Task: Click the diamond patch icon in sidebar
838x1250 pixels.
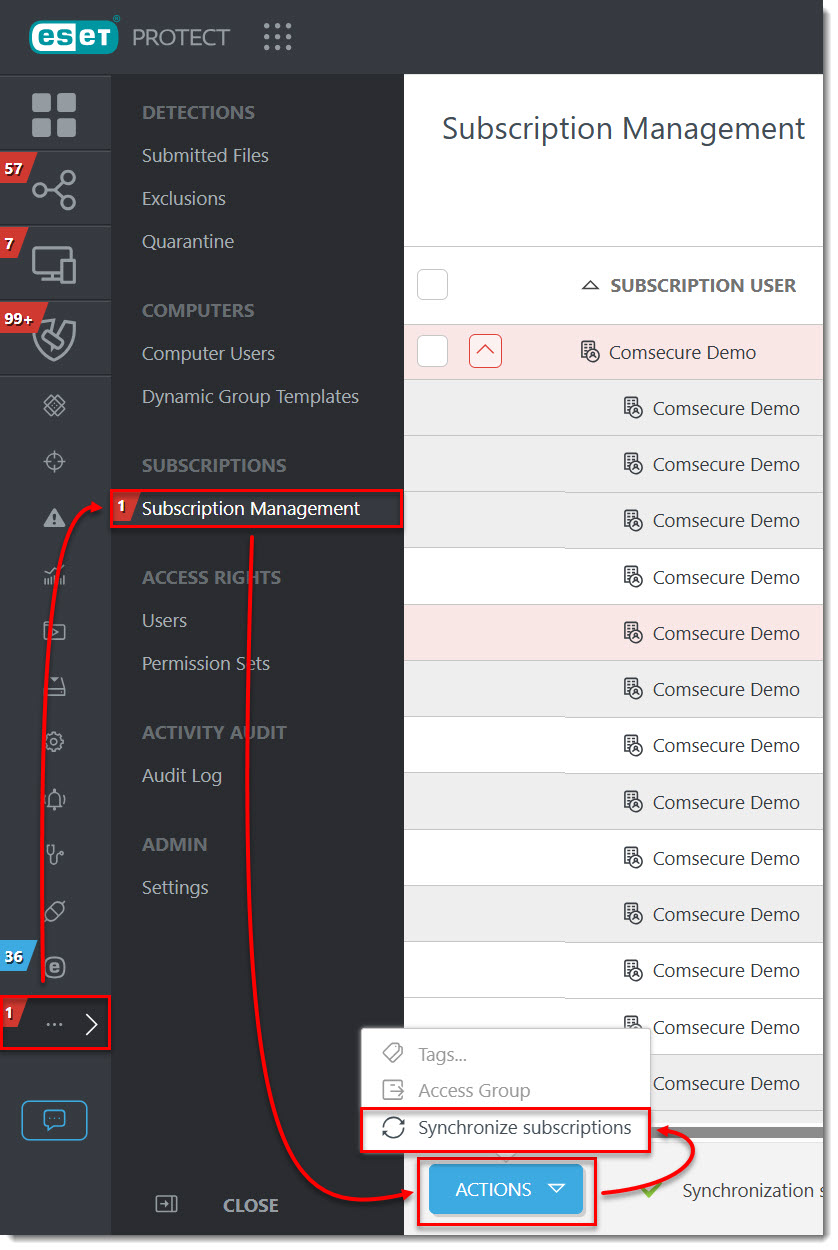Action: coord(54,405)
